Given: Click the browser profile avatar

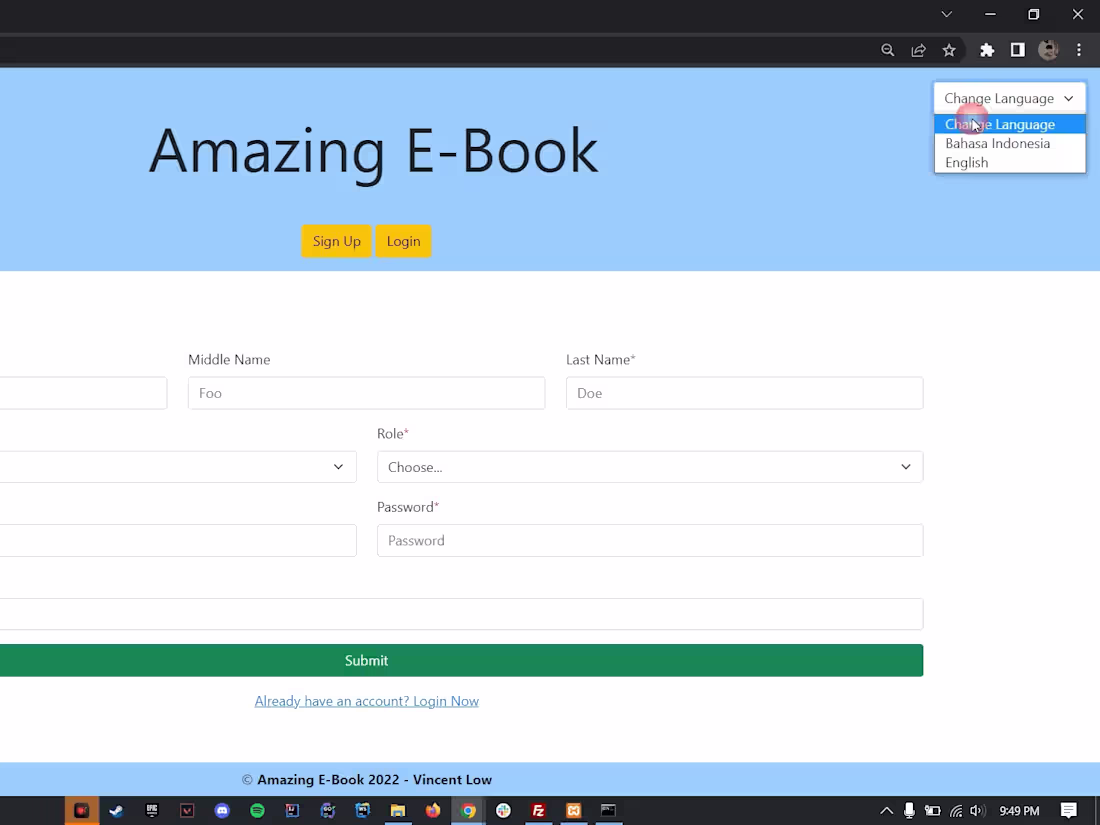Looking at the screenshot, I should (1047, 50).
